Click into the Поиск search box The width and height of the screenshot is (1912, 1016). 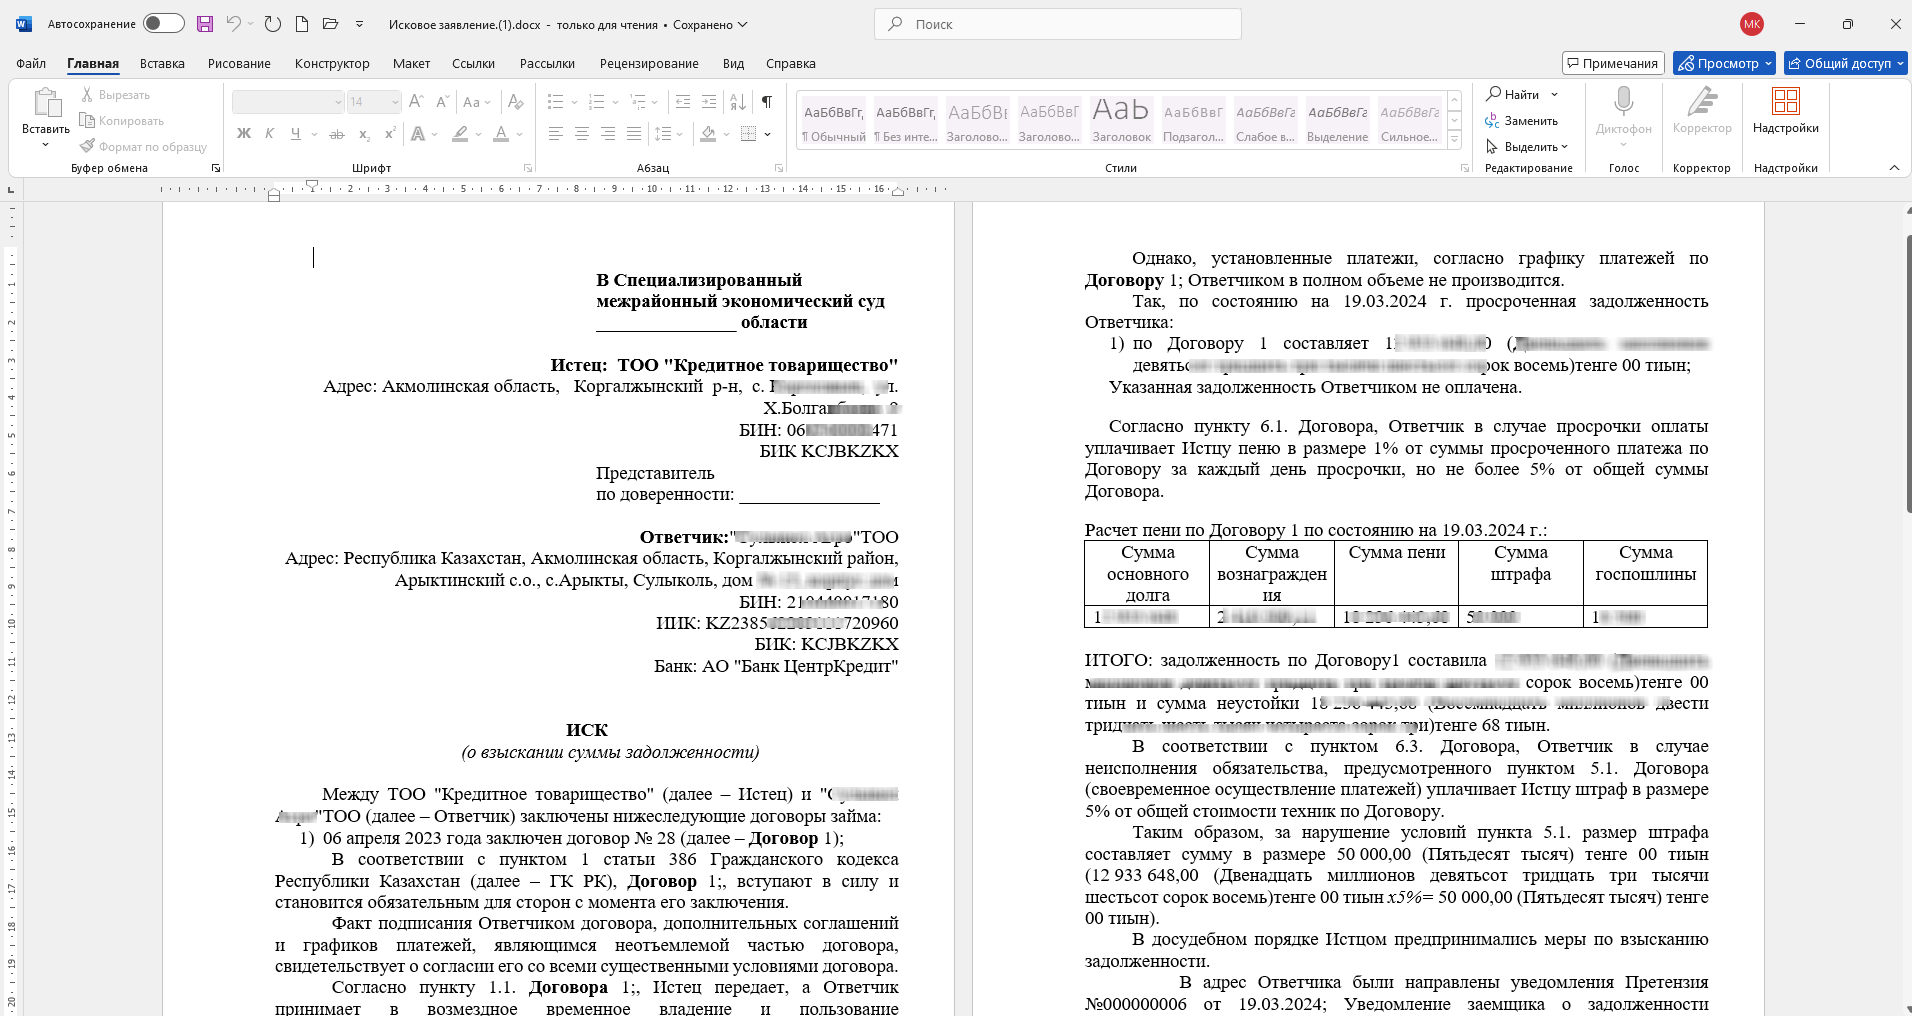[1058, 24]
